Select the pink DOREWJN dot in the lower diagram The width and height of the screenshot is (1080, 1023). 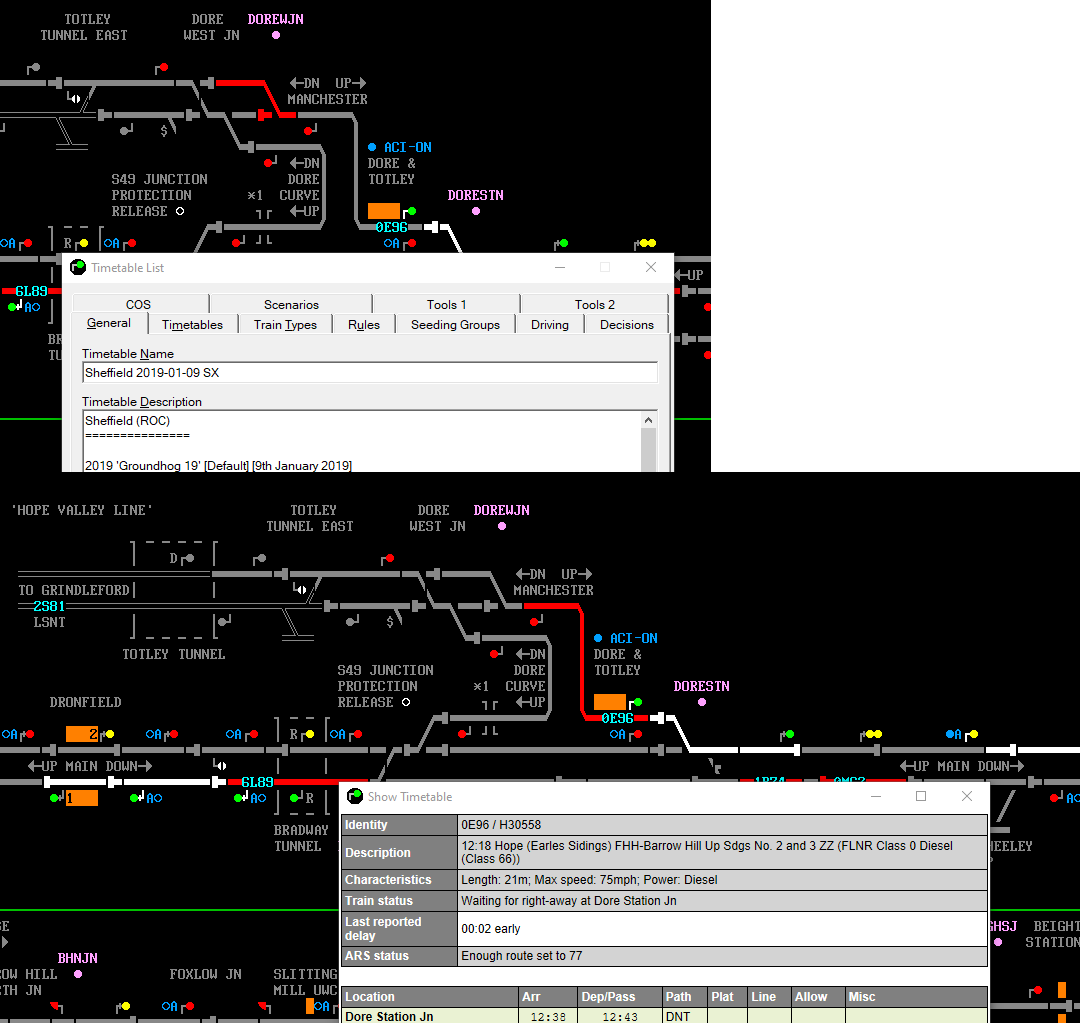click(502, 526)
